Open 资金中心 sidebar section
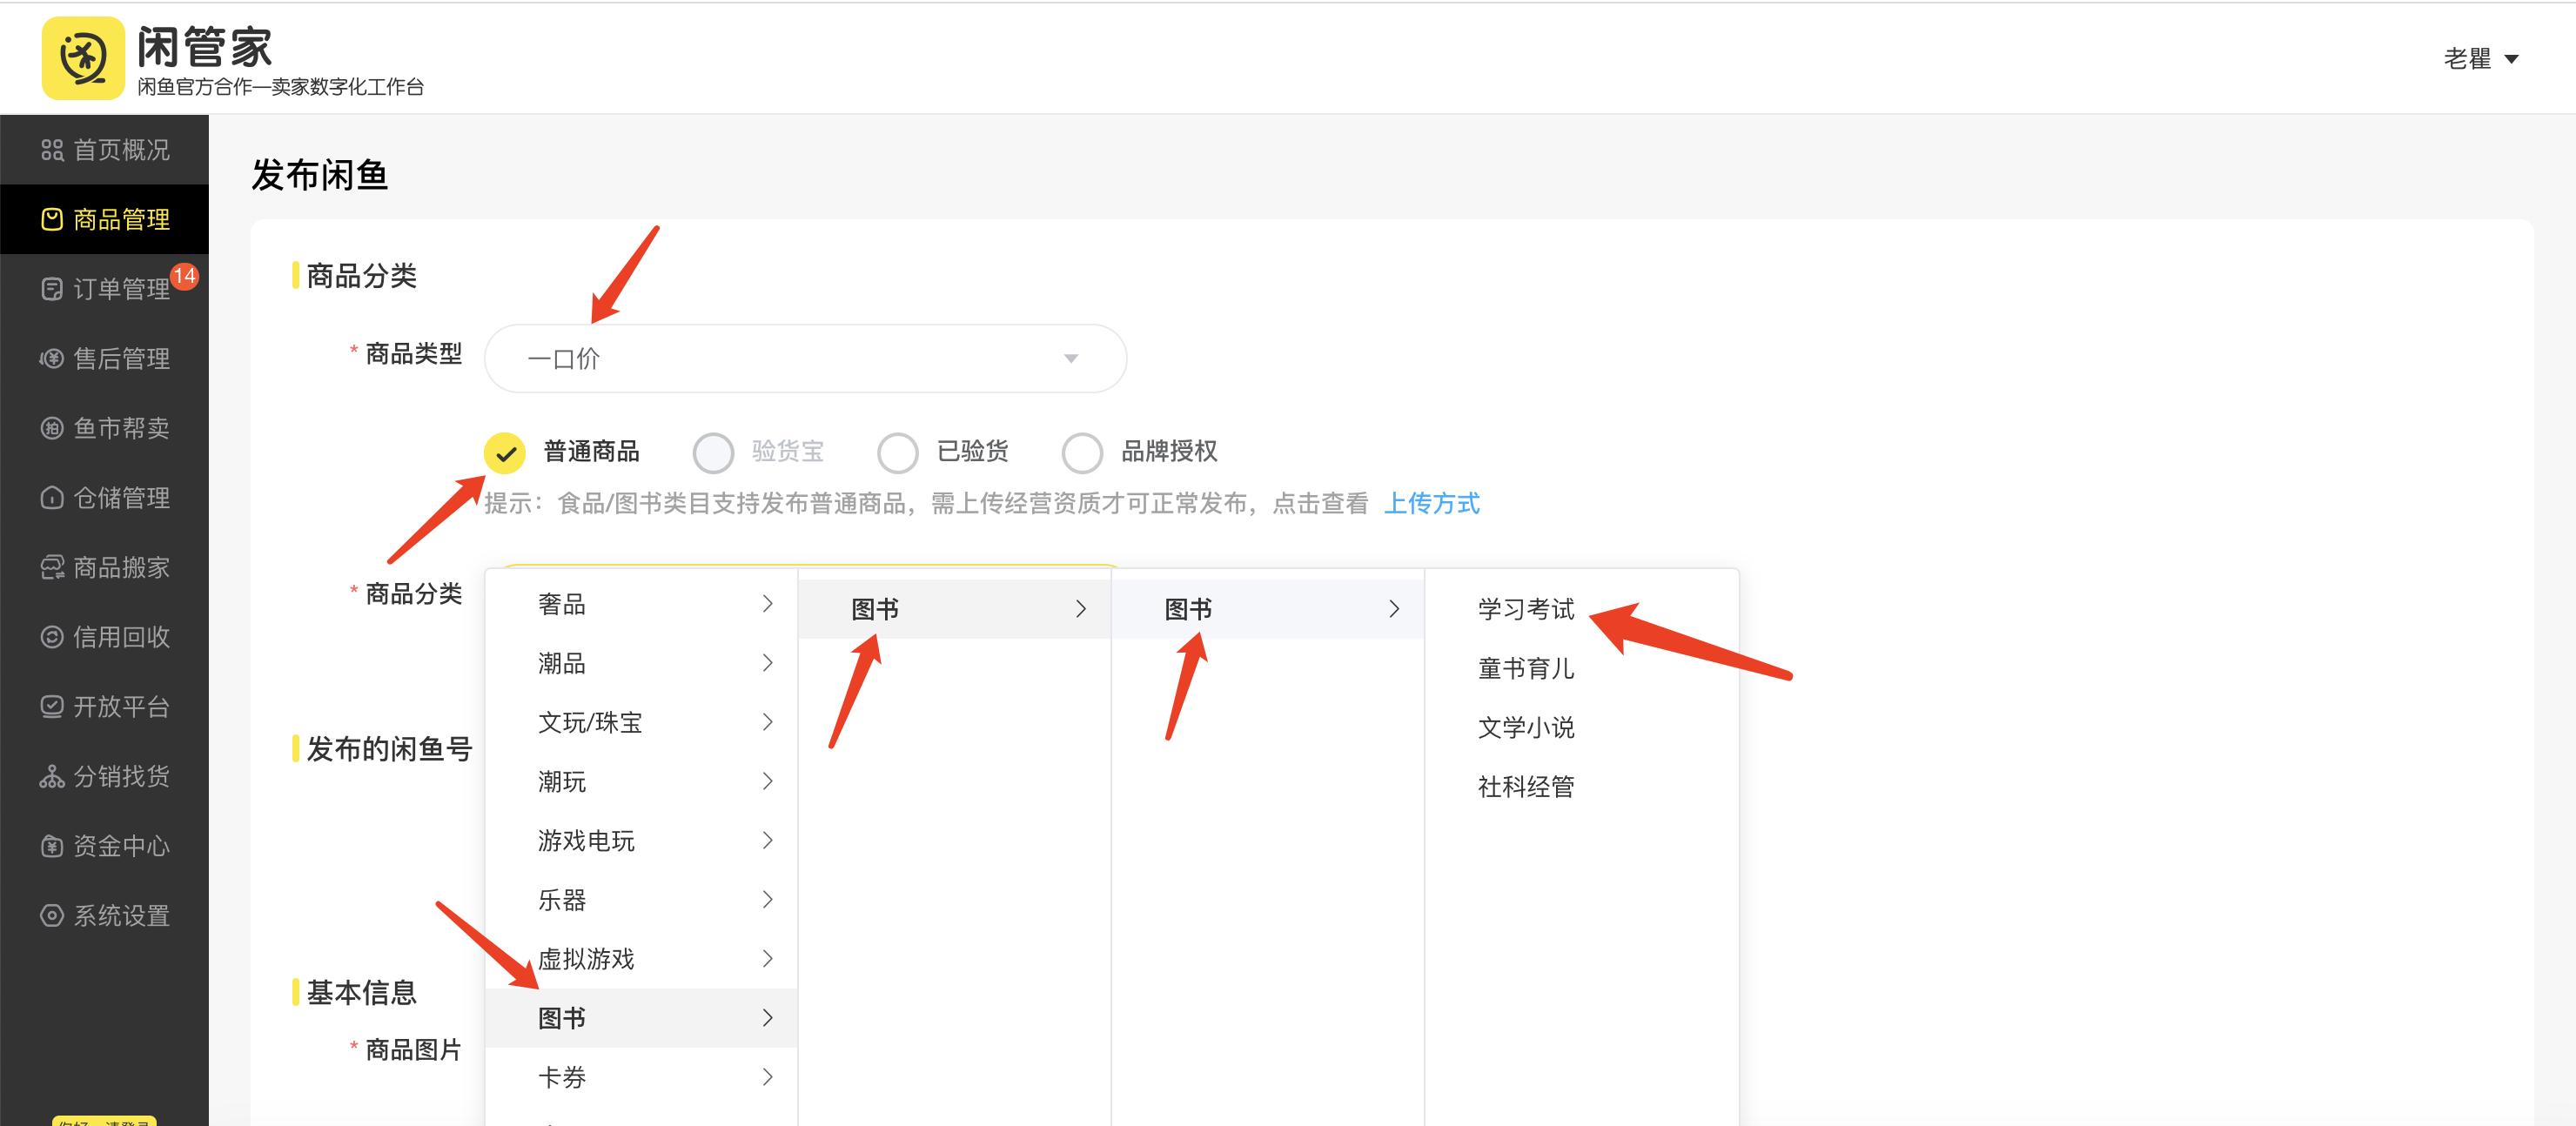This screenshot has height=1126, width=2576. point(104,846)
